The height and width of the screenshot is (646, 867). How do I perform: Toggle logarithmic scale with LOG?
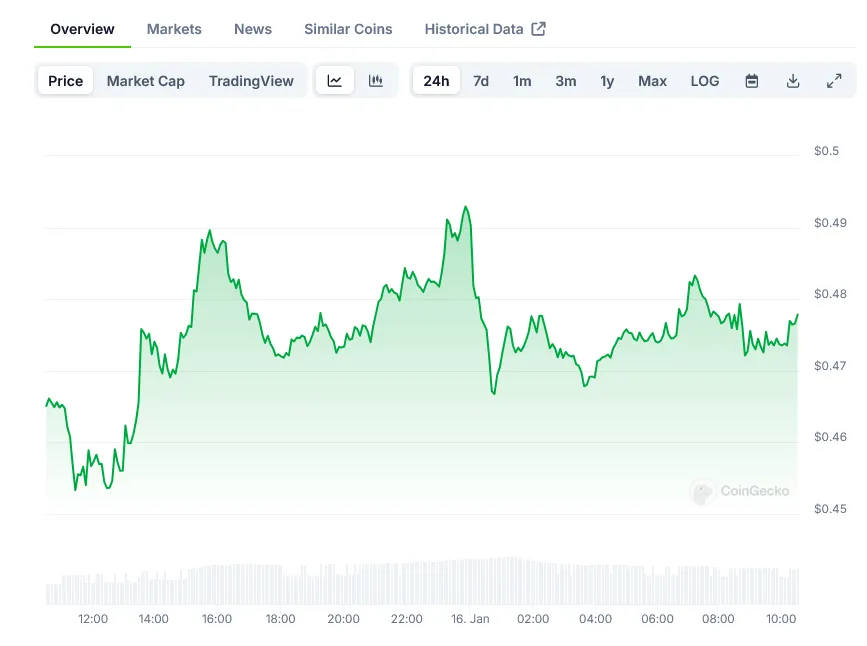(704, 81)
